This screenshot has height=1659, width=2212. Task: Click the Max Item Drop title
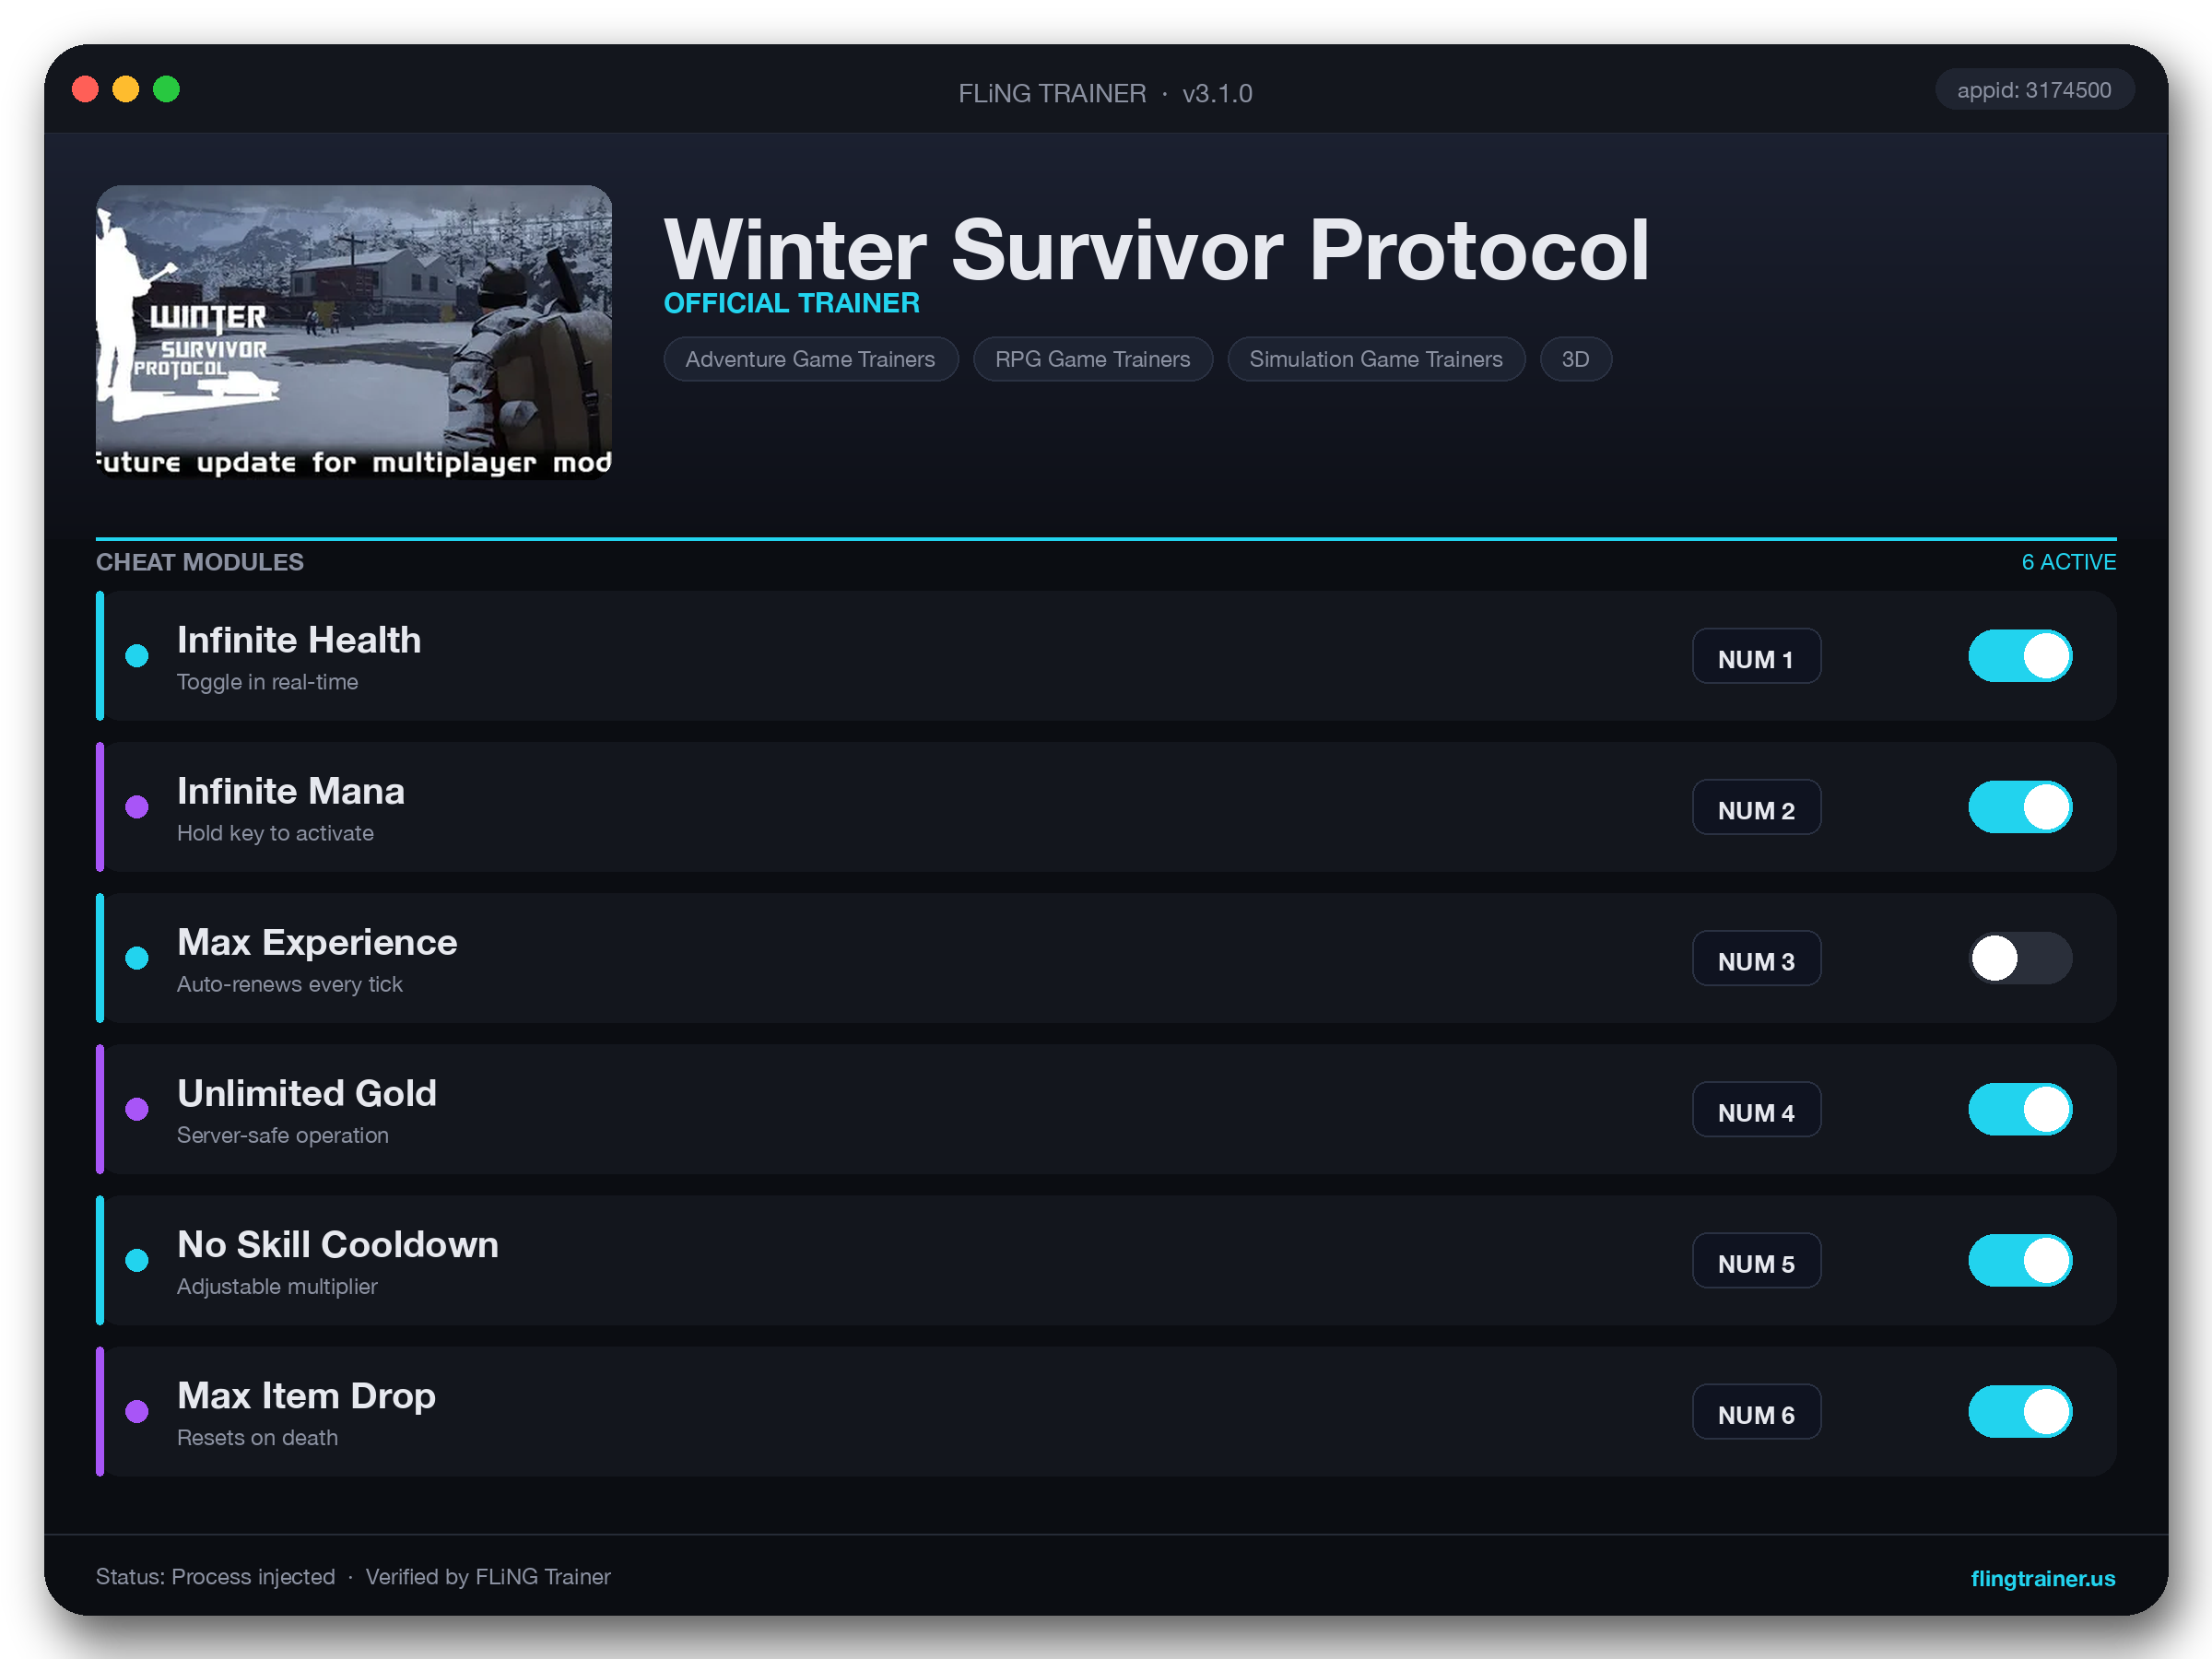pos(306,1395)
